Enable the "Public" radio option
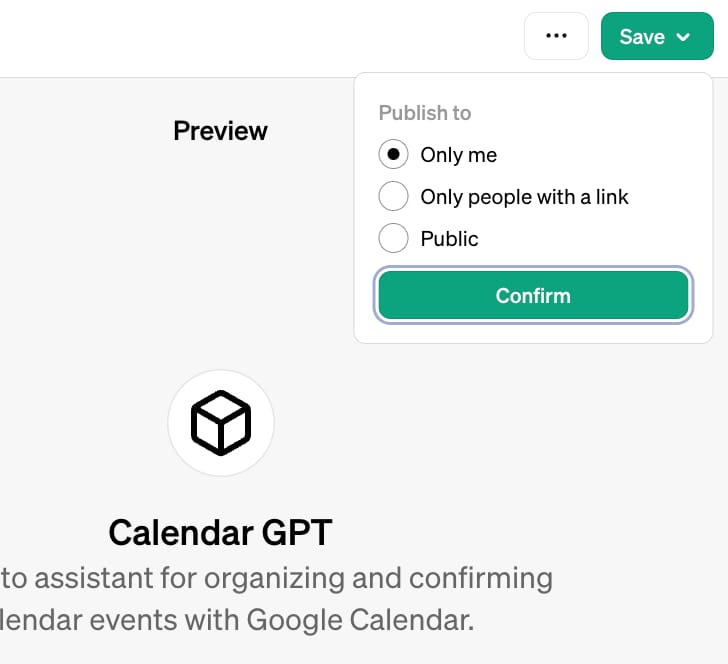The image size is (728, 664). pos(393,238)
